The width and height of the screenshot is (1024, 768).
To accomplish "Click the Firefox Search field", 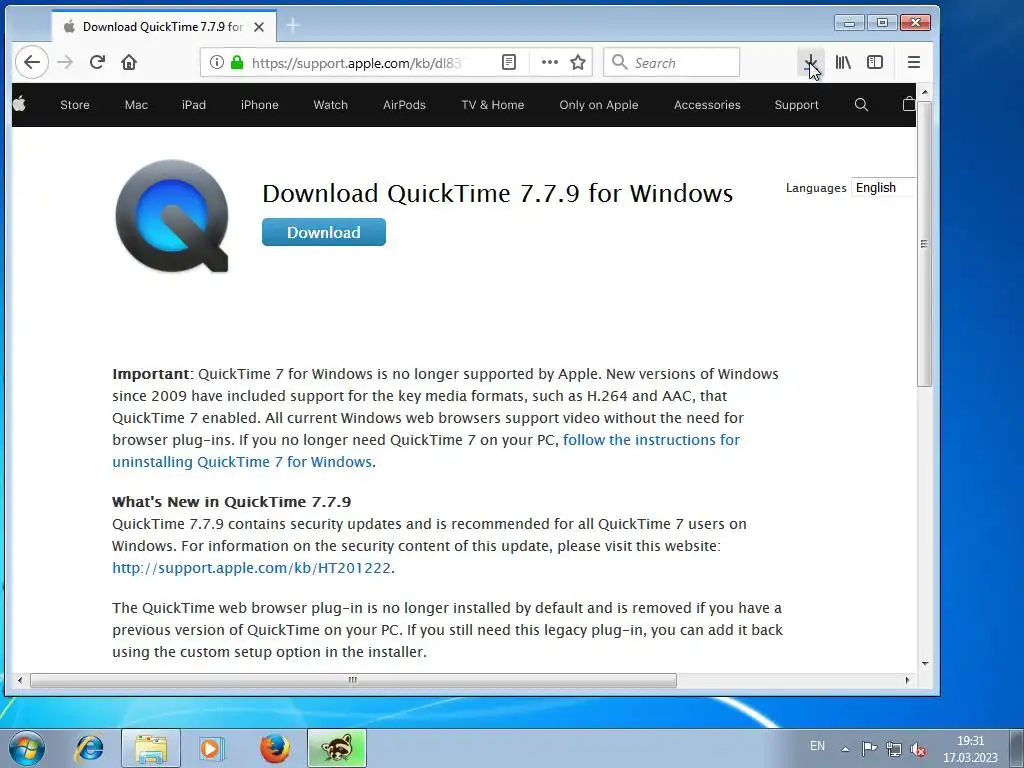I will tap(671, 63).
